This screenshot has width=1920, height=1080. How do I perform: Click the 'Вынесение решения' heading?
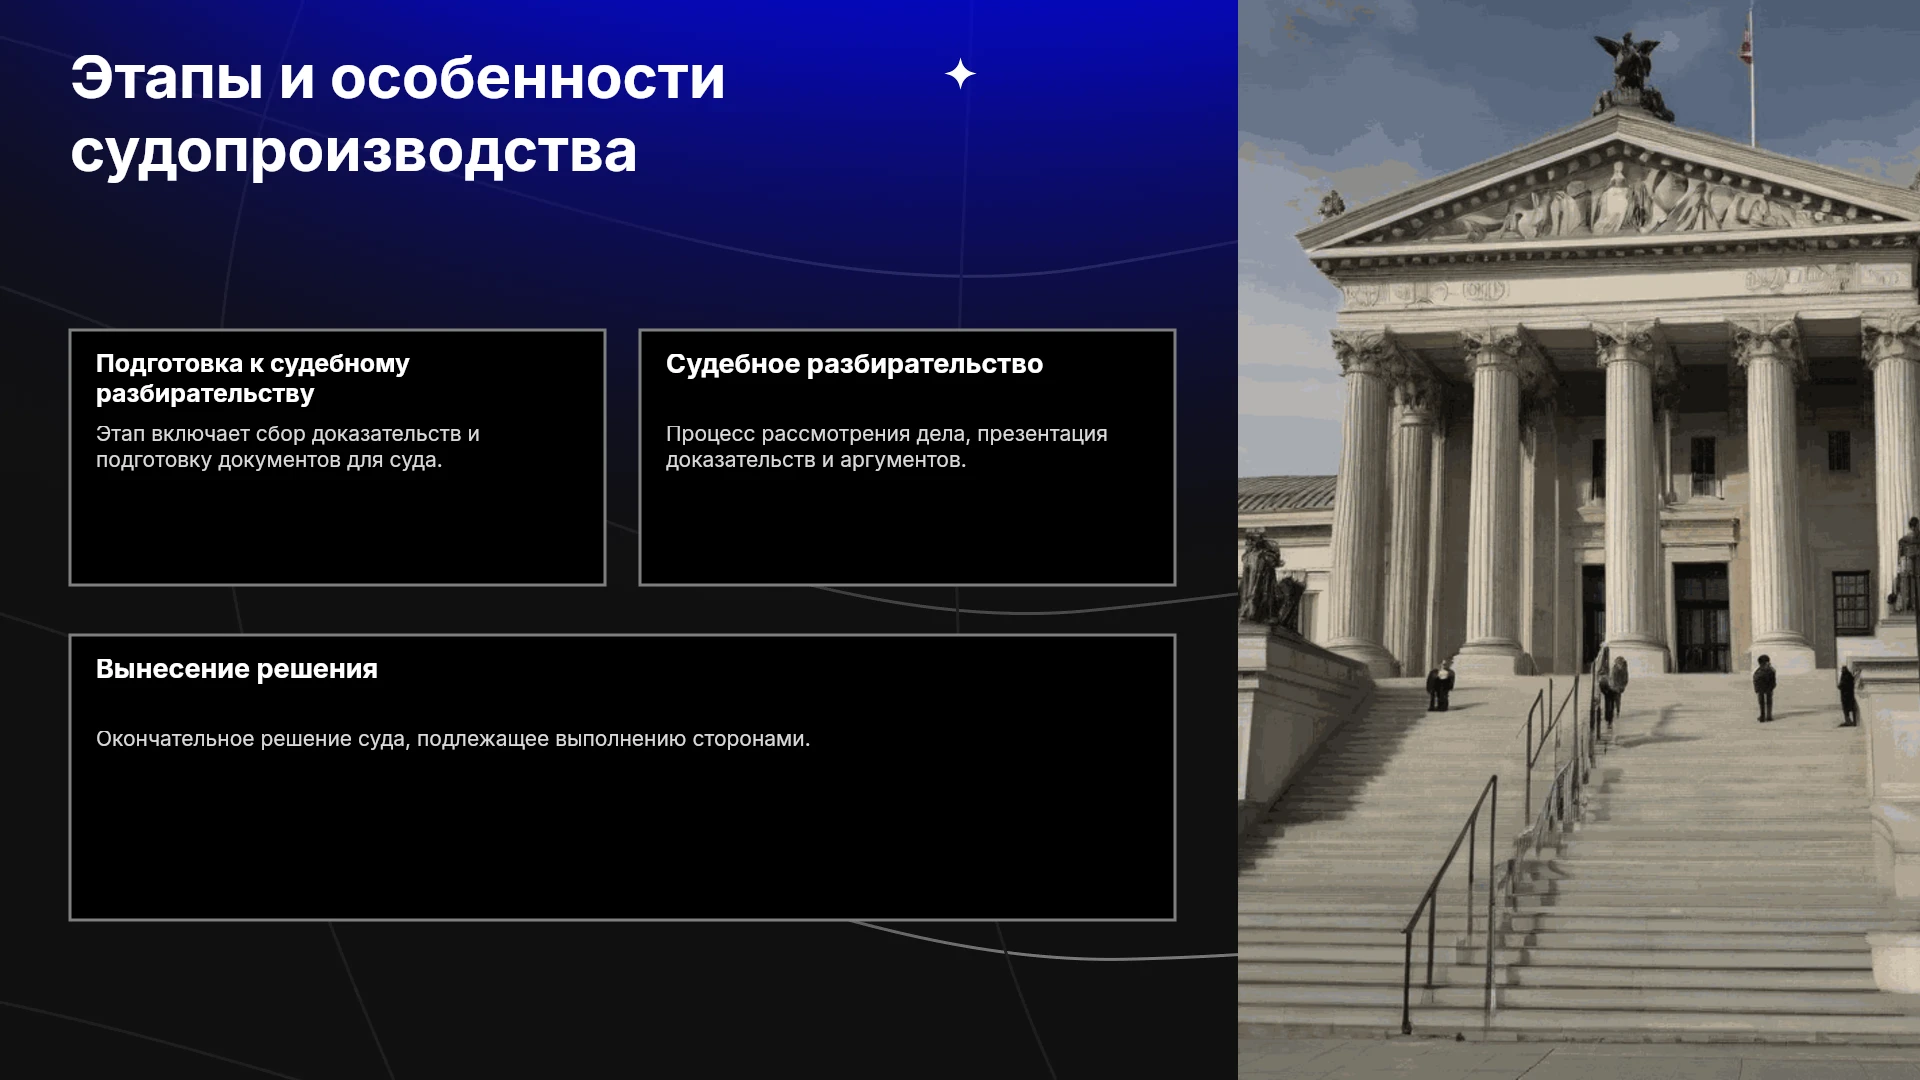click(x=237, y=669)
